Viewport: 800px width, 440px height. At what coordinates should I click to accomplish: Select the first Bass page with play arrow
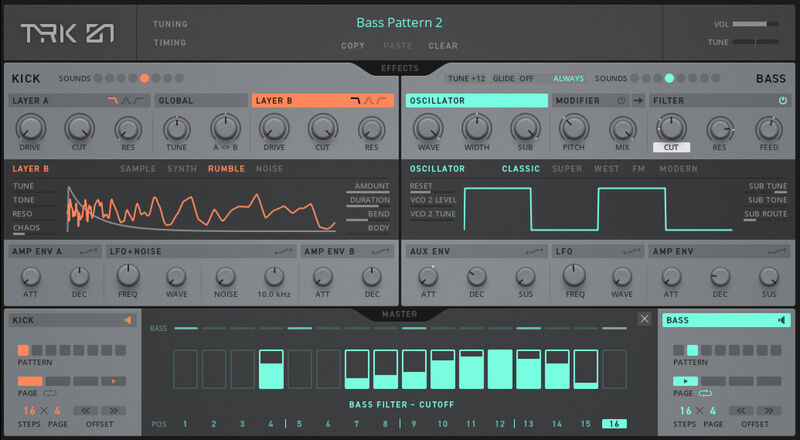point(685,381)
